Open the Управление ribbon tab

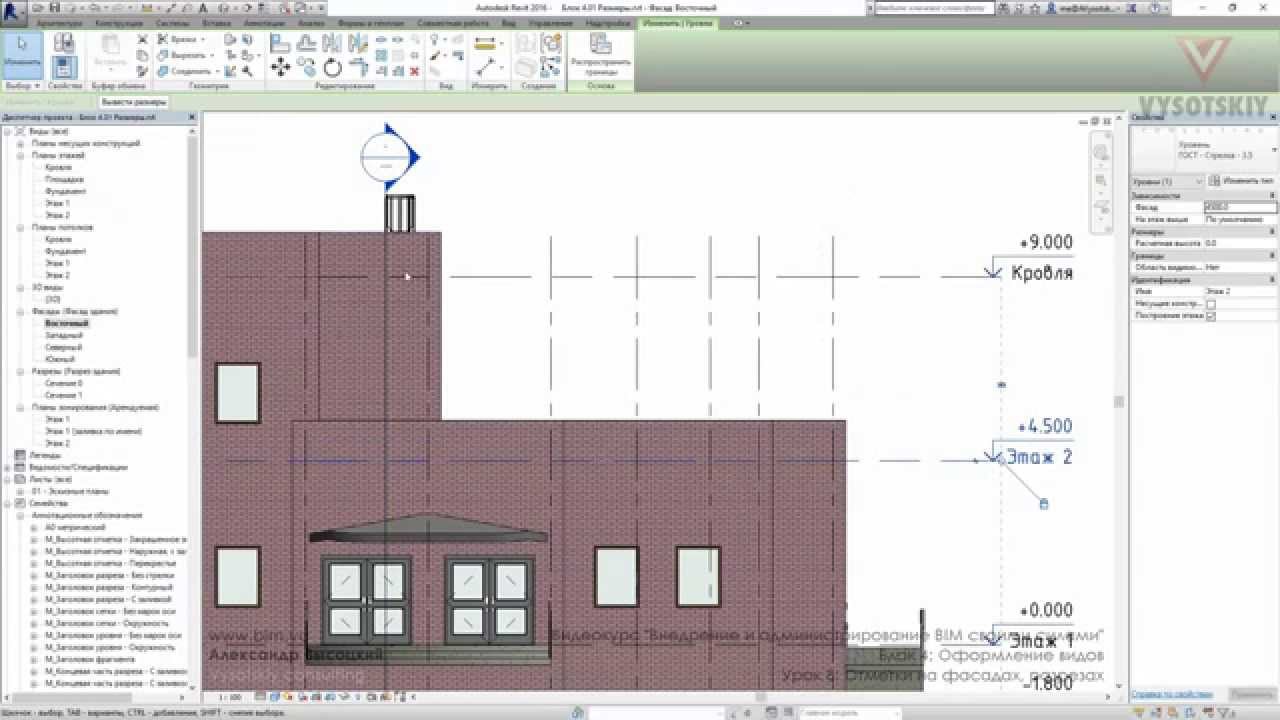[551, 22]
